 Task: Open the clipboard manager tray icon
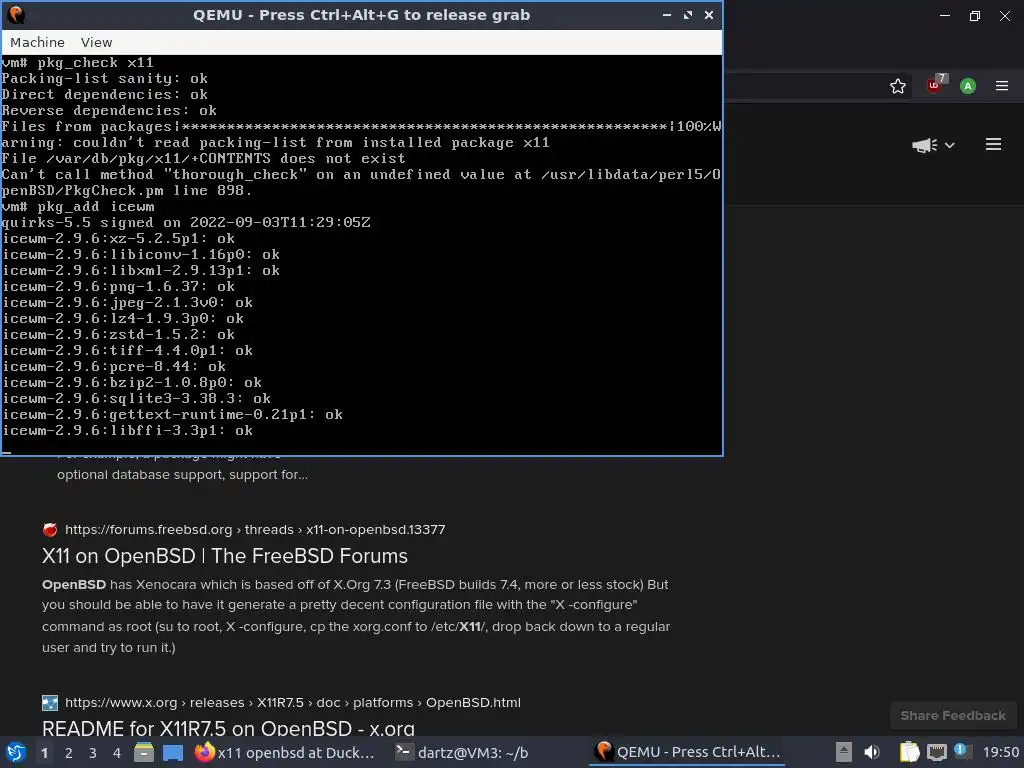click(909, 752)
